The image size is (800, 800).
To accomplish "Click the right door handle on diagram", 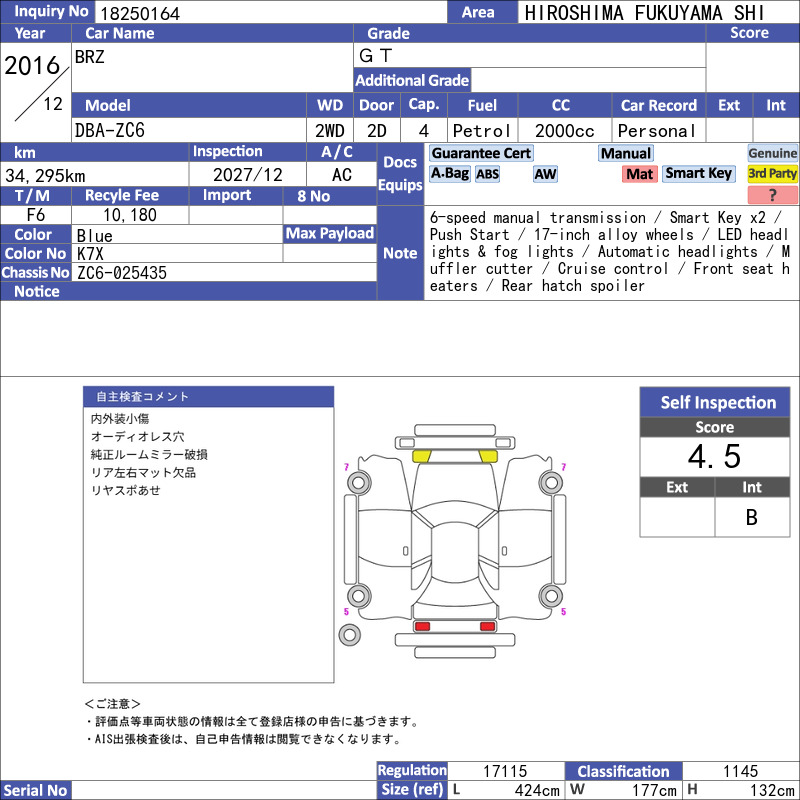I will (x=505, y=551).
